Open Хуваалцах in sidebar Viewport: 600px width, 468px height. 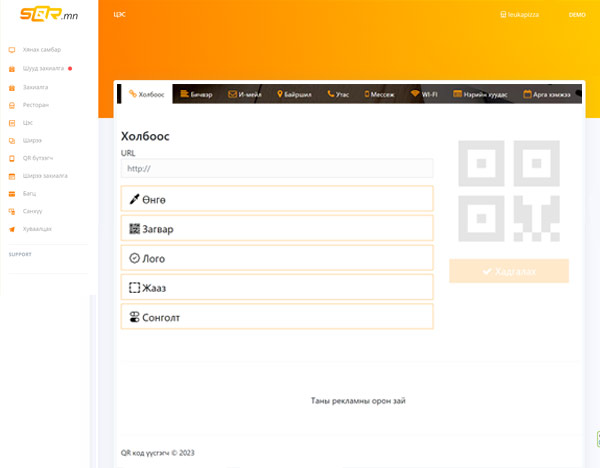[x=37, y=229]
